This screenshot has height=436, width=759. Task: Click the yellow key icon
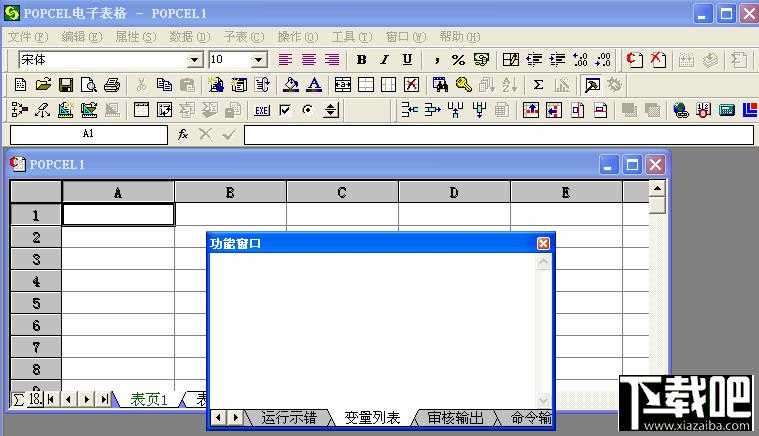(463, 85)
